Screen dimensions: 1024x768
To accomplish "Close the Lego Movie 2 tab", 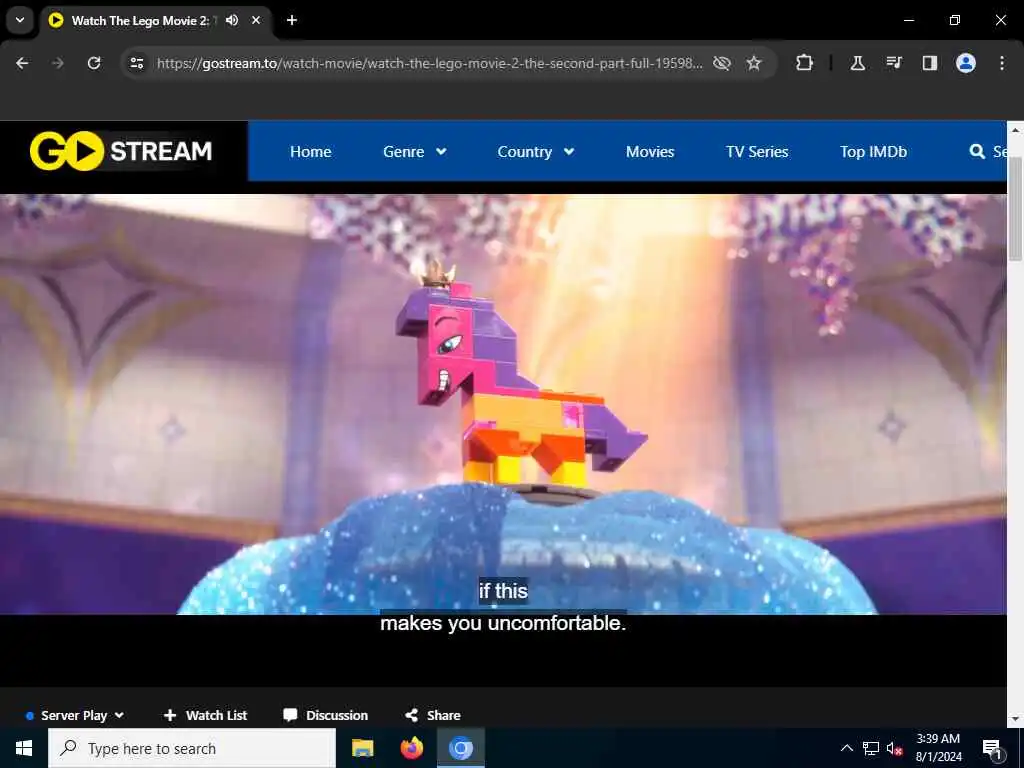I will (256, 20).
